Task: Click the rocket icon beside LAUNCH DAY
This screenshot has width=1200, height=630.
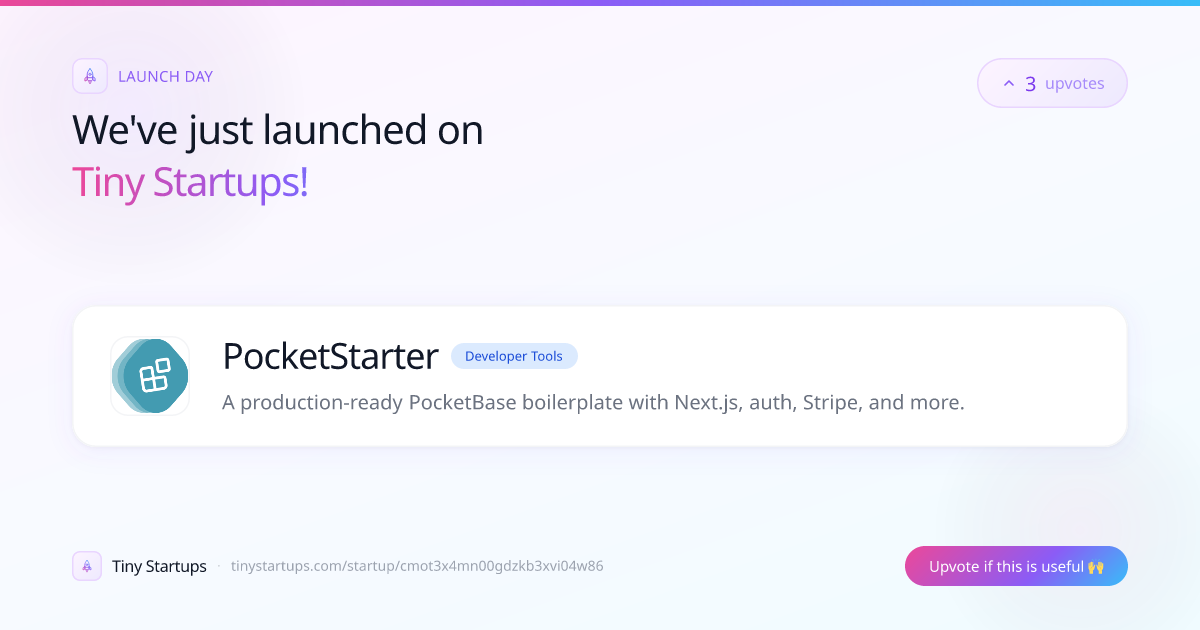Action: click(x=90, y=76)
